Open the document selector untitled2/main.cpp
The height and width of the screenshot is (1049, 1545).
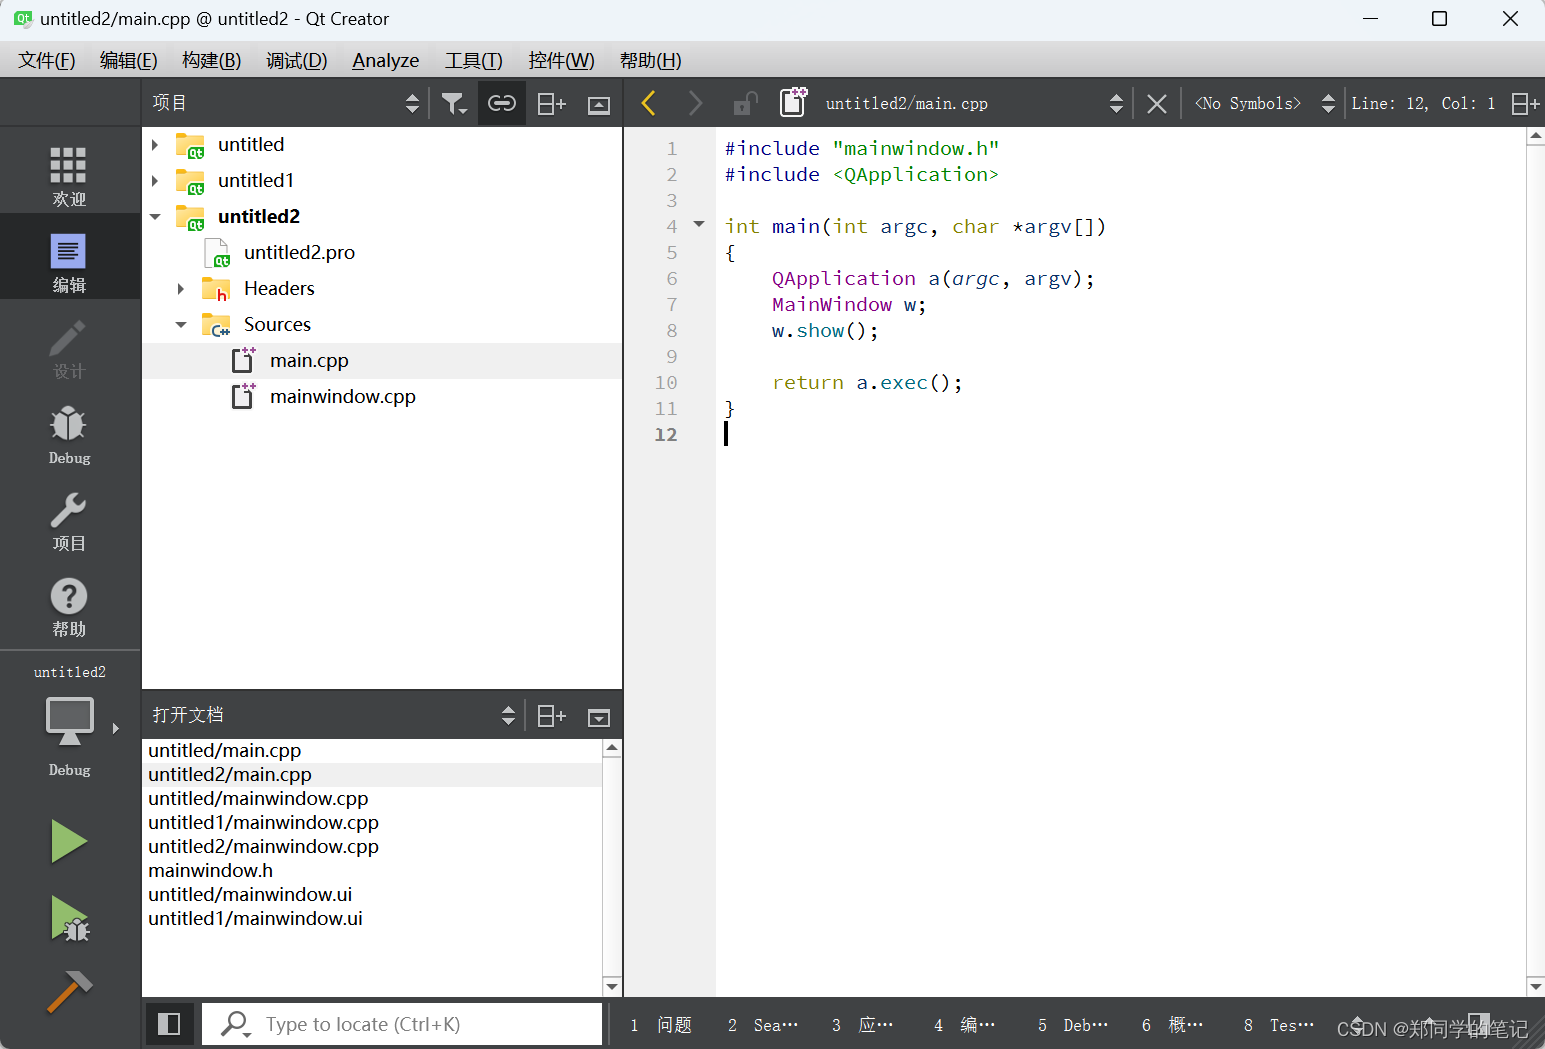974,103
